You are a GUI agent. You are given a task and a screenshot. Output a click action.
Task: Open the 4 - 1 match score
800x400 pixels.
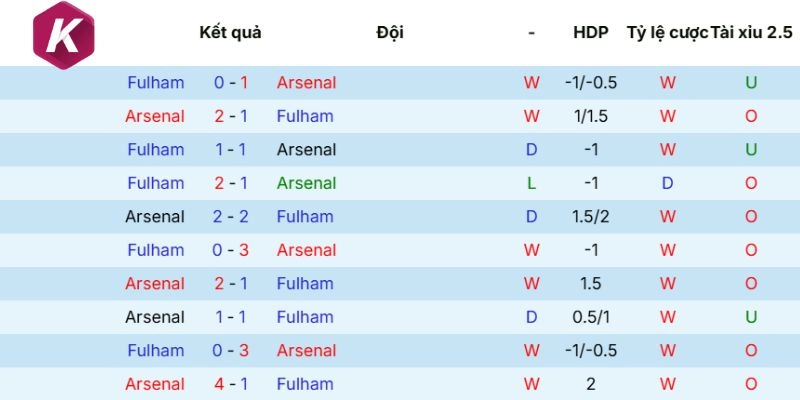click(x=231, y=384)
